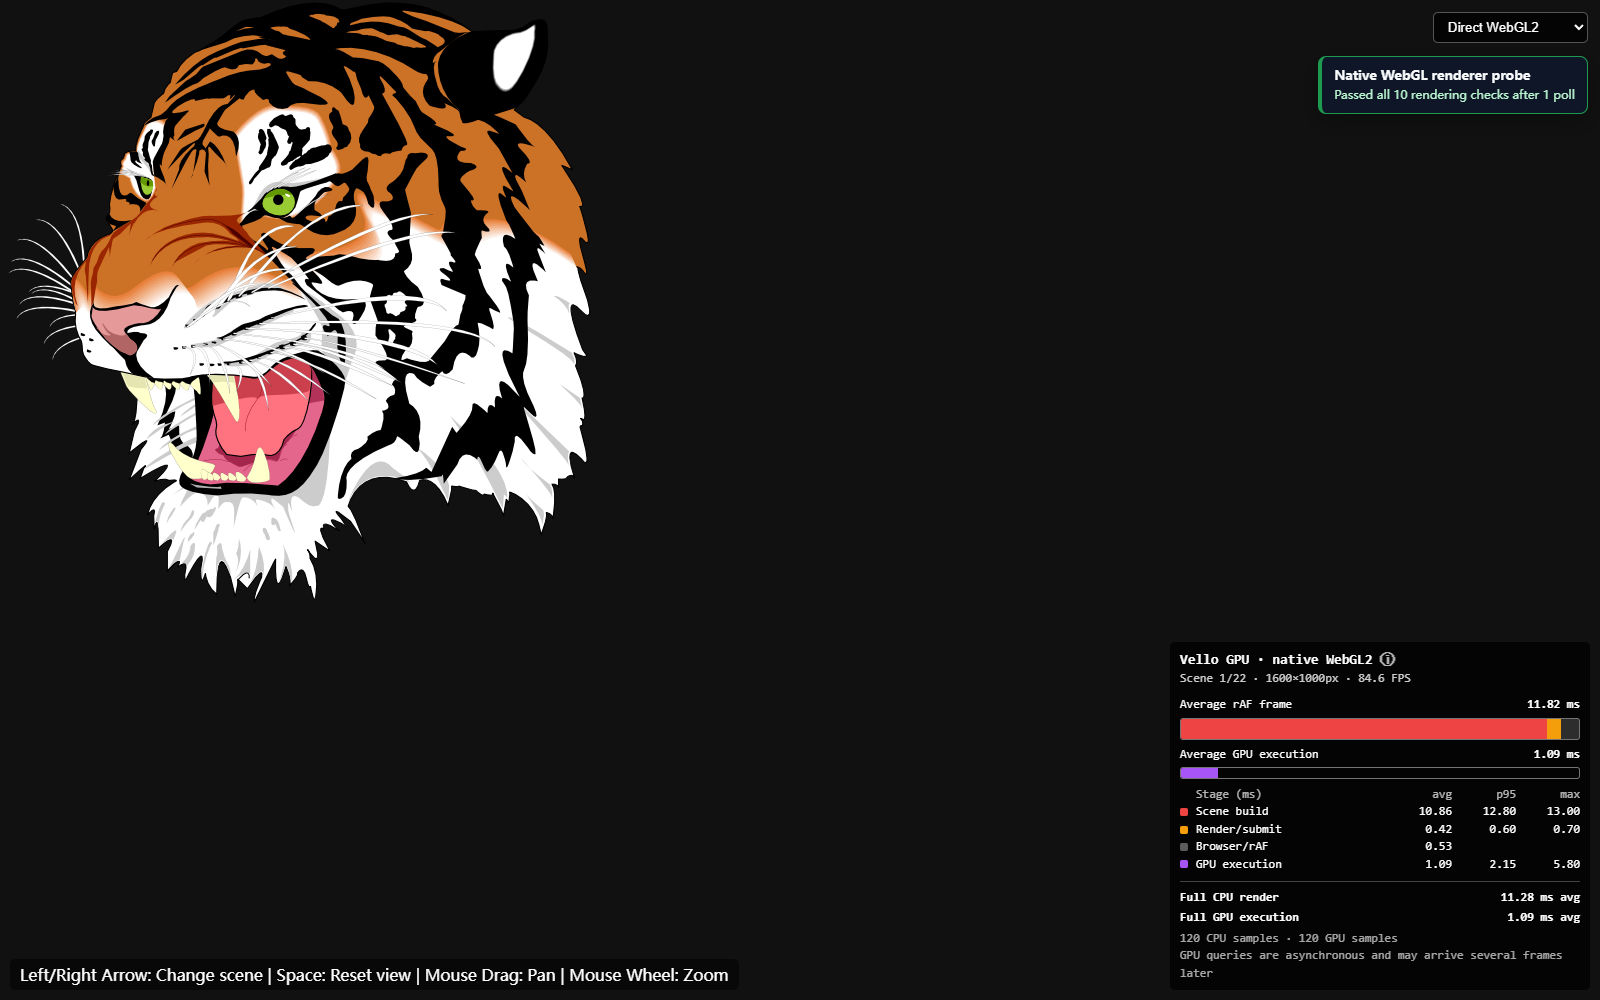Image resolution: width=1600 pixels, height=1000 pixels.
Task: Click the 1.09 ms Average GPU execution value
Action: coord(1556,754)
